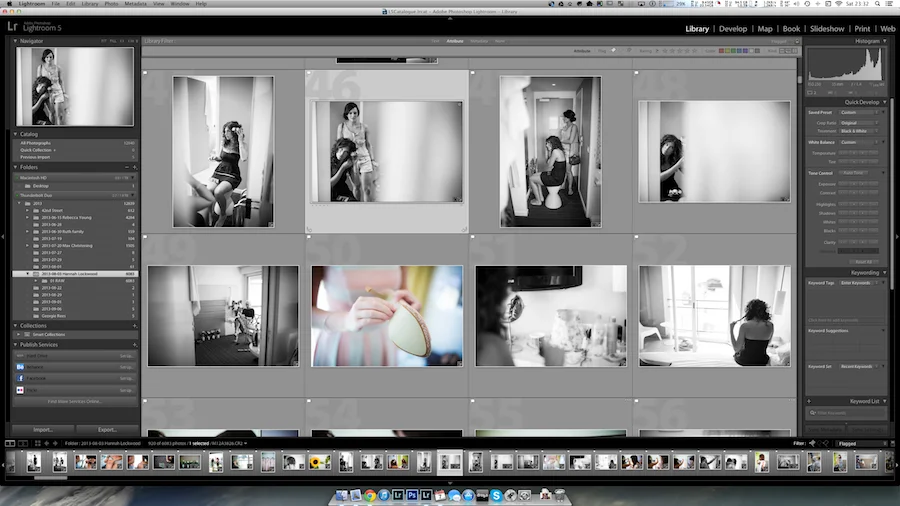Open the Photo menu in menu bar
Screen dimensions: 900x506
(x=111, y=3)
